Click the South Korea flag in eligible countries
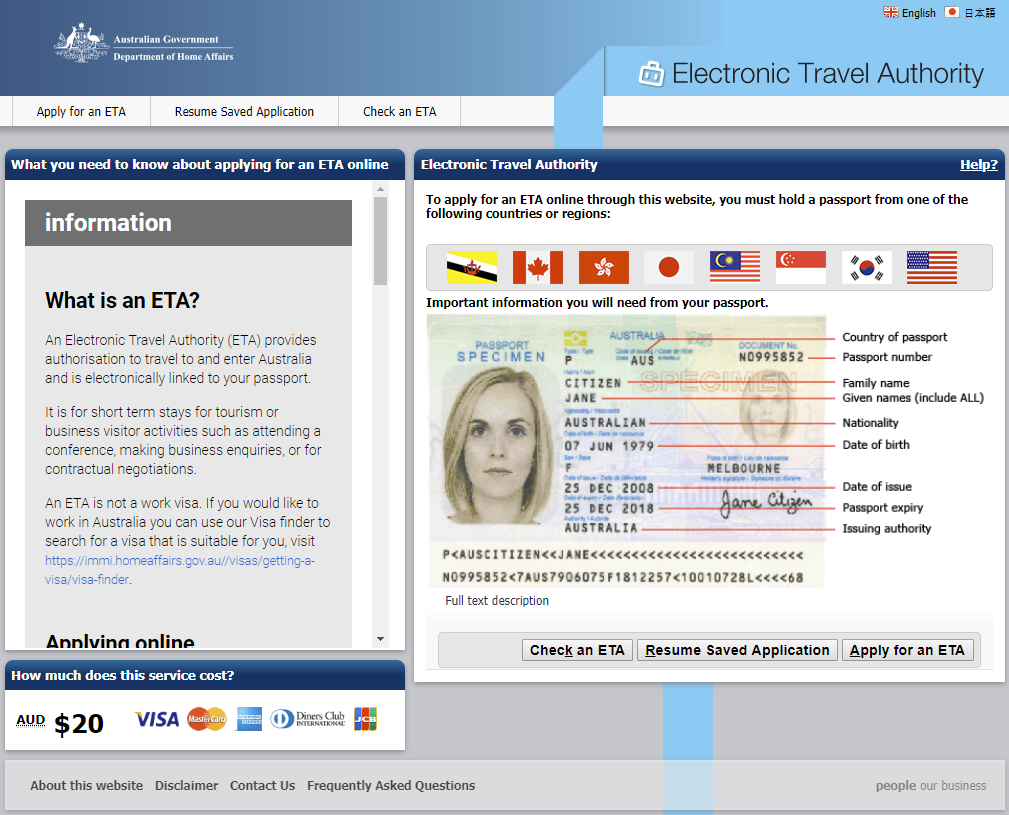Viewport: 1009px width, 815px height. tap(867, 267)
